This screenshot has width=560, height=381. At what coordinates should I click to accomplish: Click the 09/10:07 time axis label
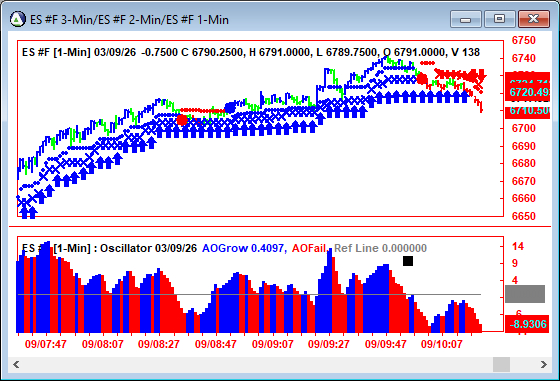(x=442, y=344)
